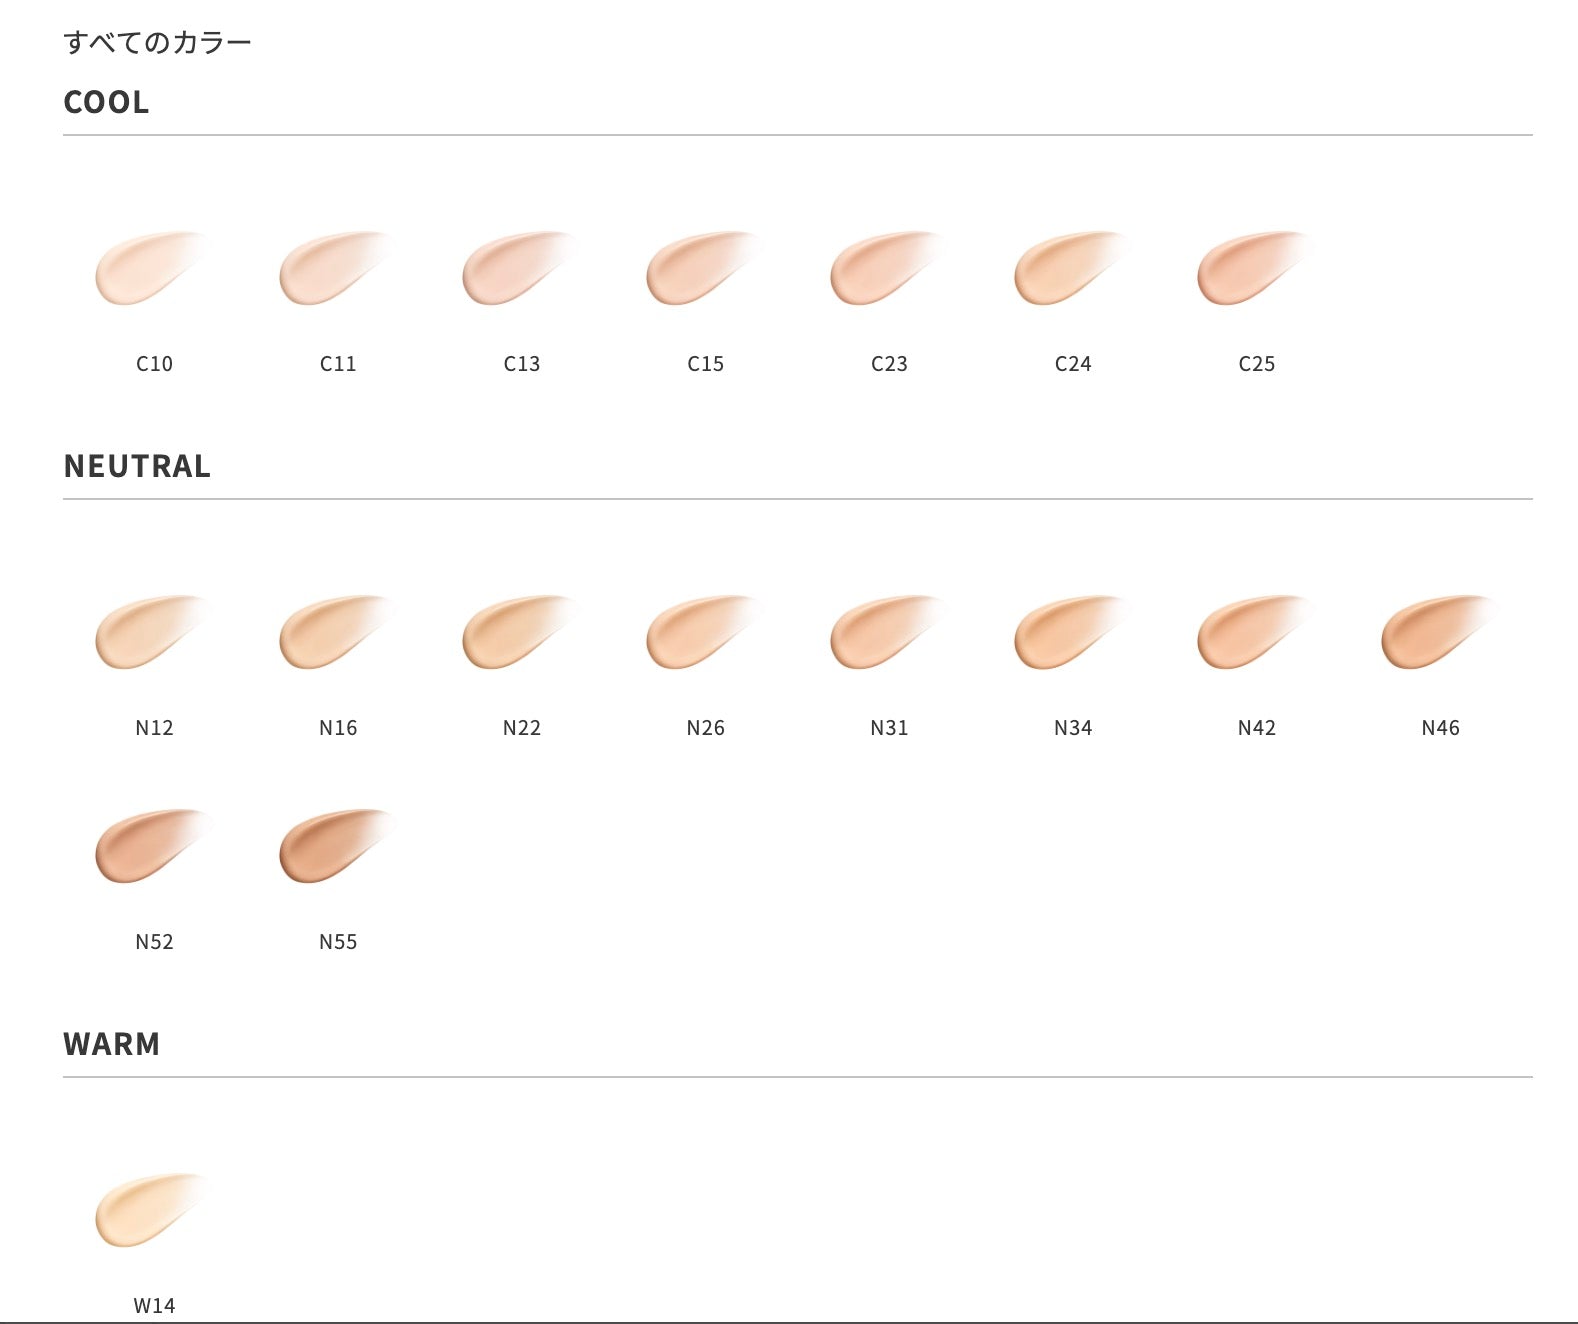1578x1324 pixels.
Task: Choose the N42 shade swatch
Action: tap(1247, 634)
